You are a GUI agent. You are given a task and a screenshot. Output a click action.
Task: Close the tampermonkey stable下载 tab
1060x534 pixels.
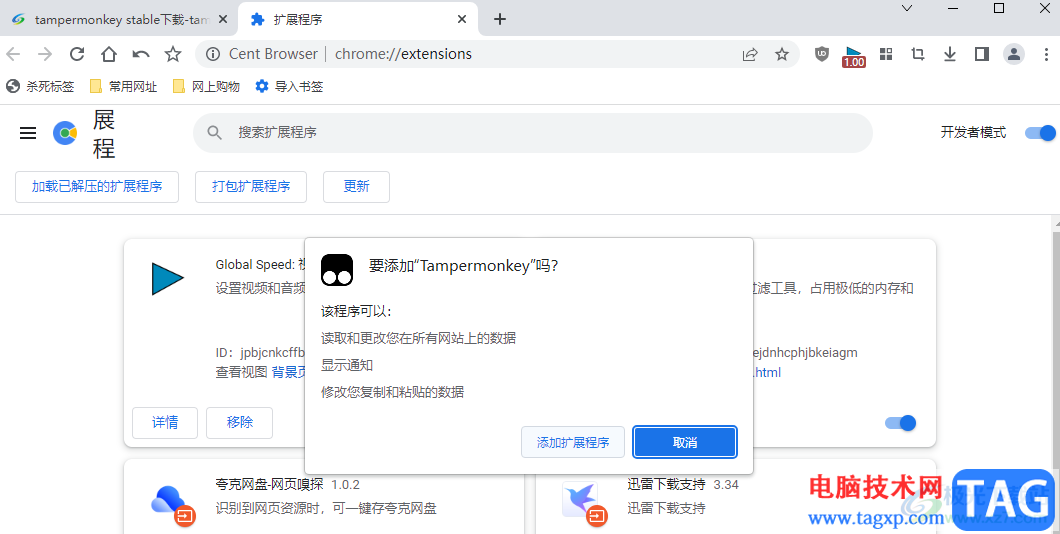224,20
